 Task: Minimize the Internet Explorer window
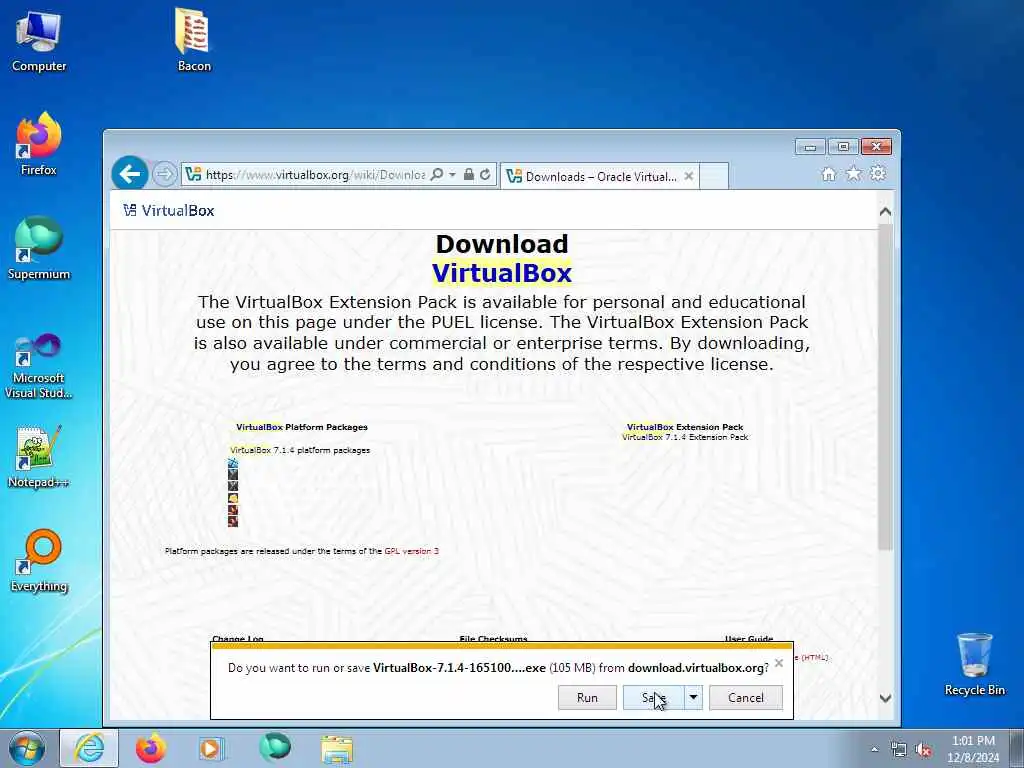point(810,147)
